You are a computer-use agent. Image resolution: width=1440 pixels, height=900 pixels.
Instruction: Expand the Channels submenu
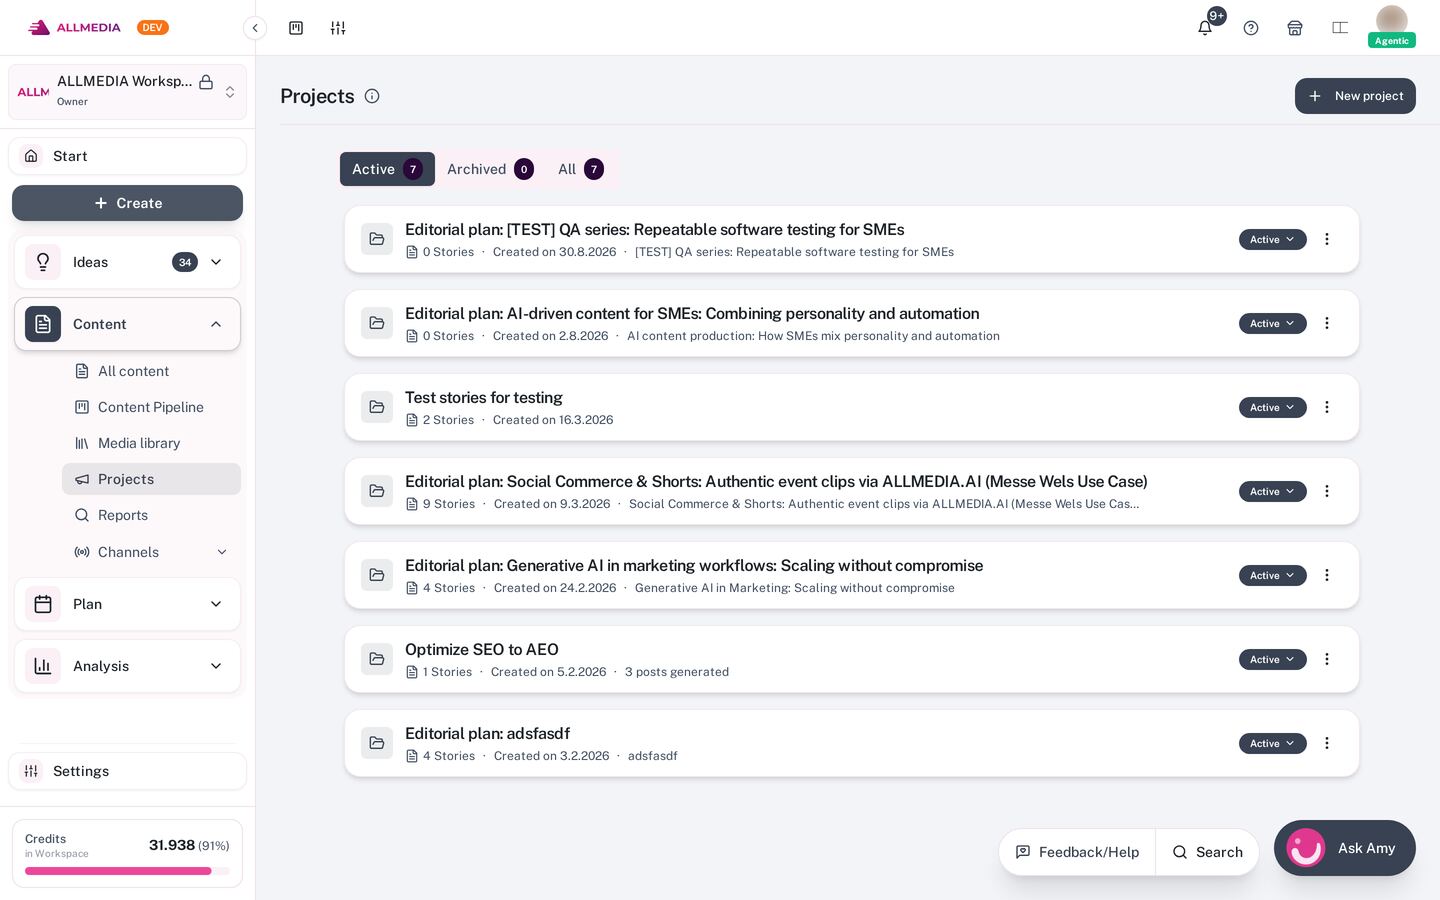(x=222, y=552)
